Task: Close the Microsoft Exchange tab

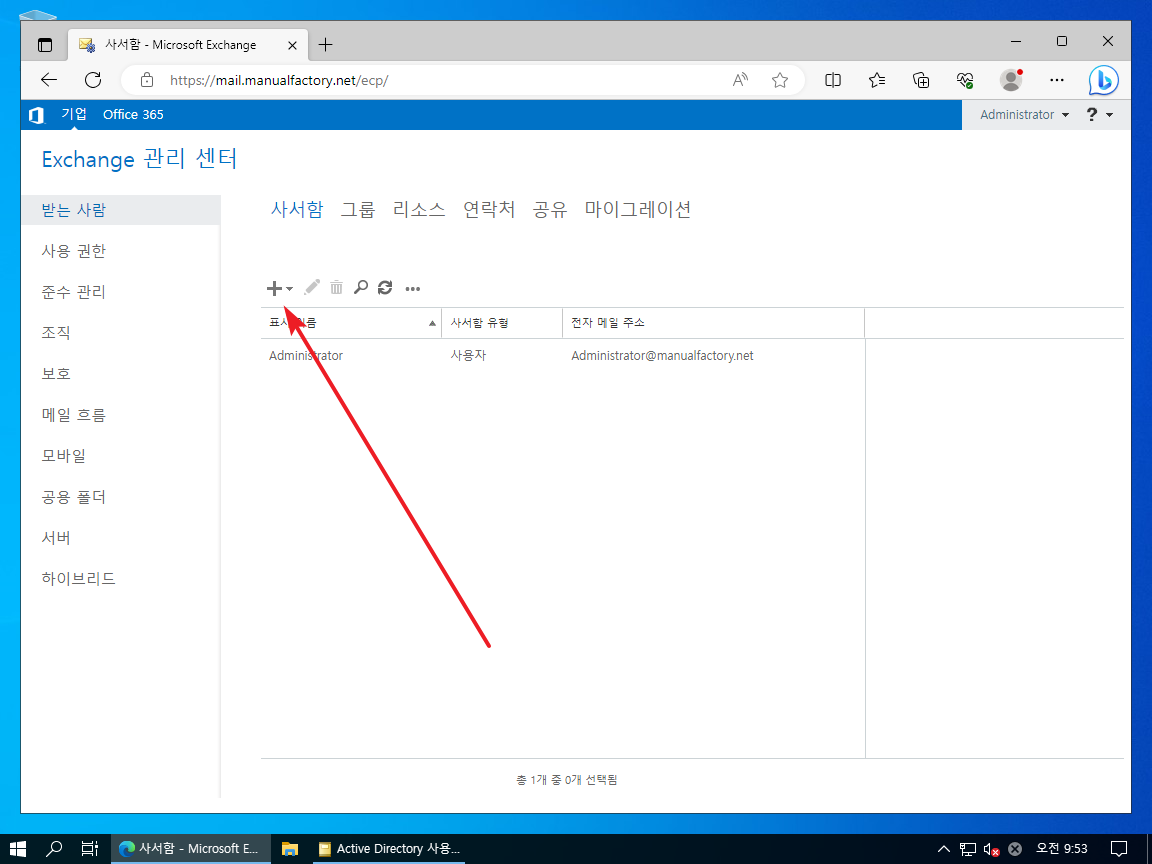Action: point(292,45)
